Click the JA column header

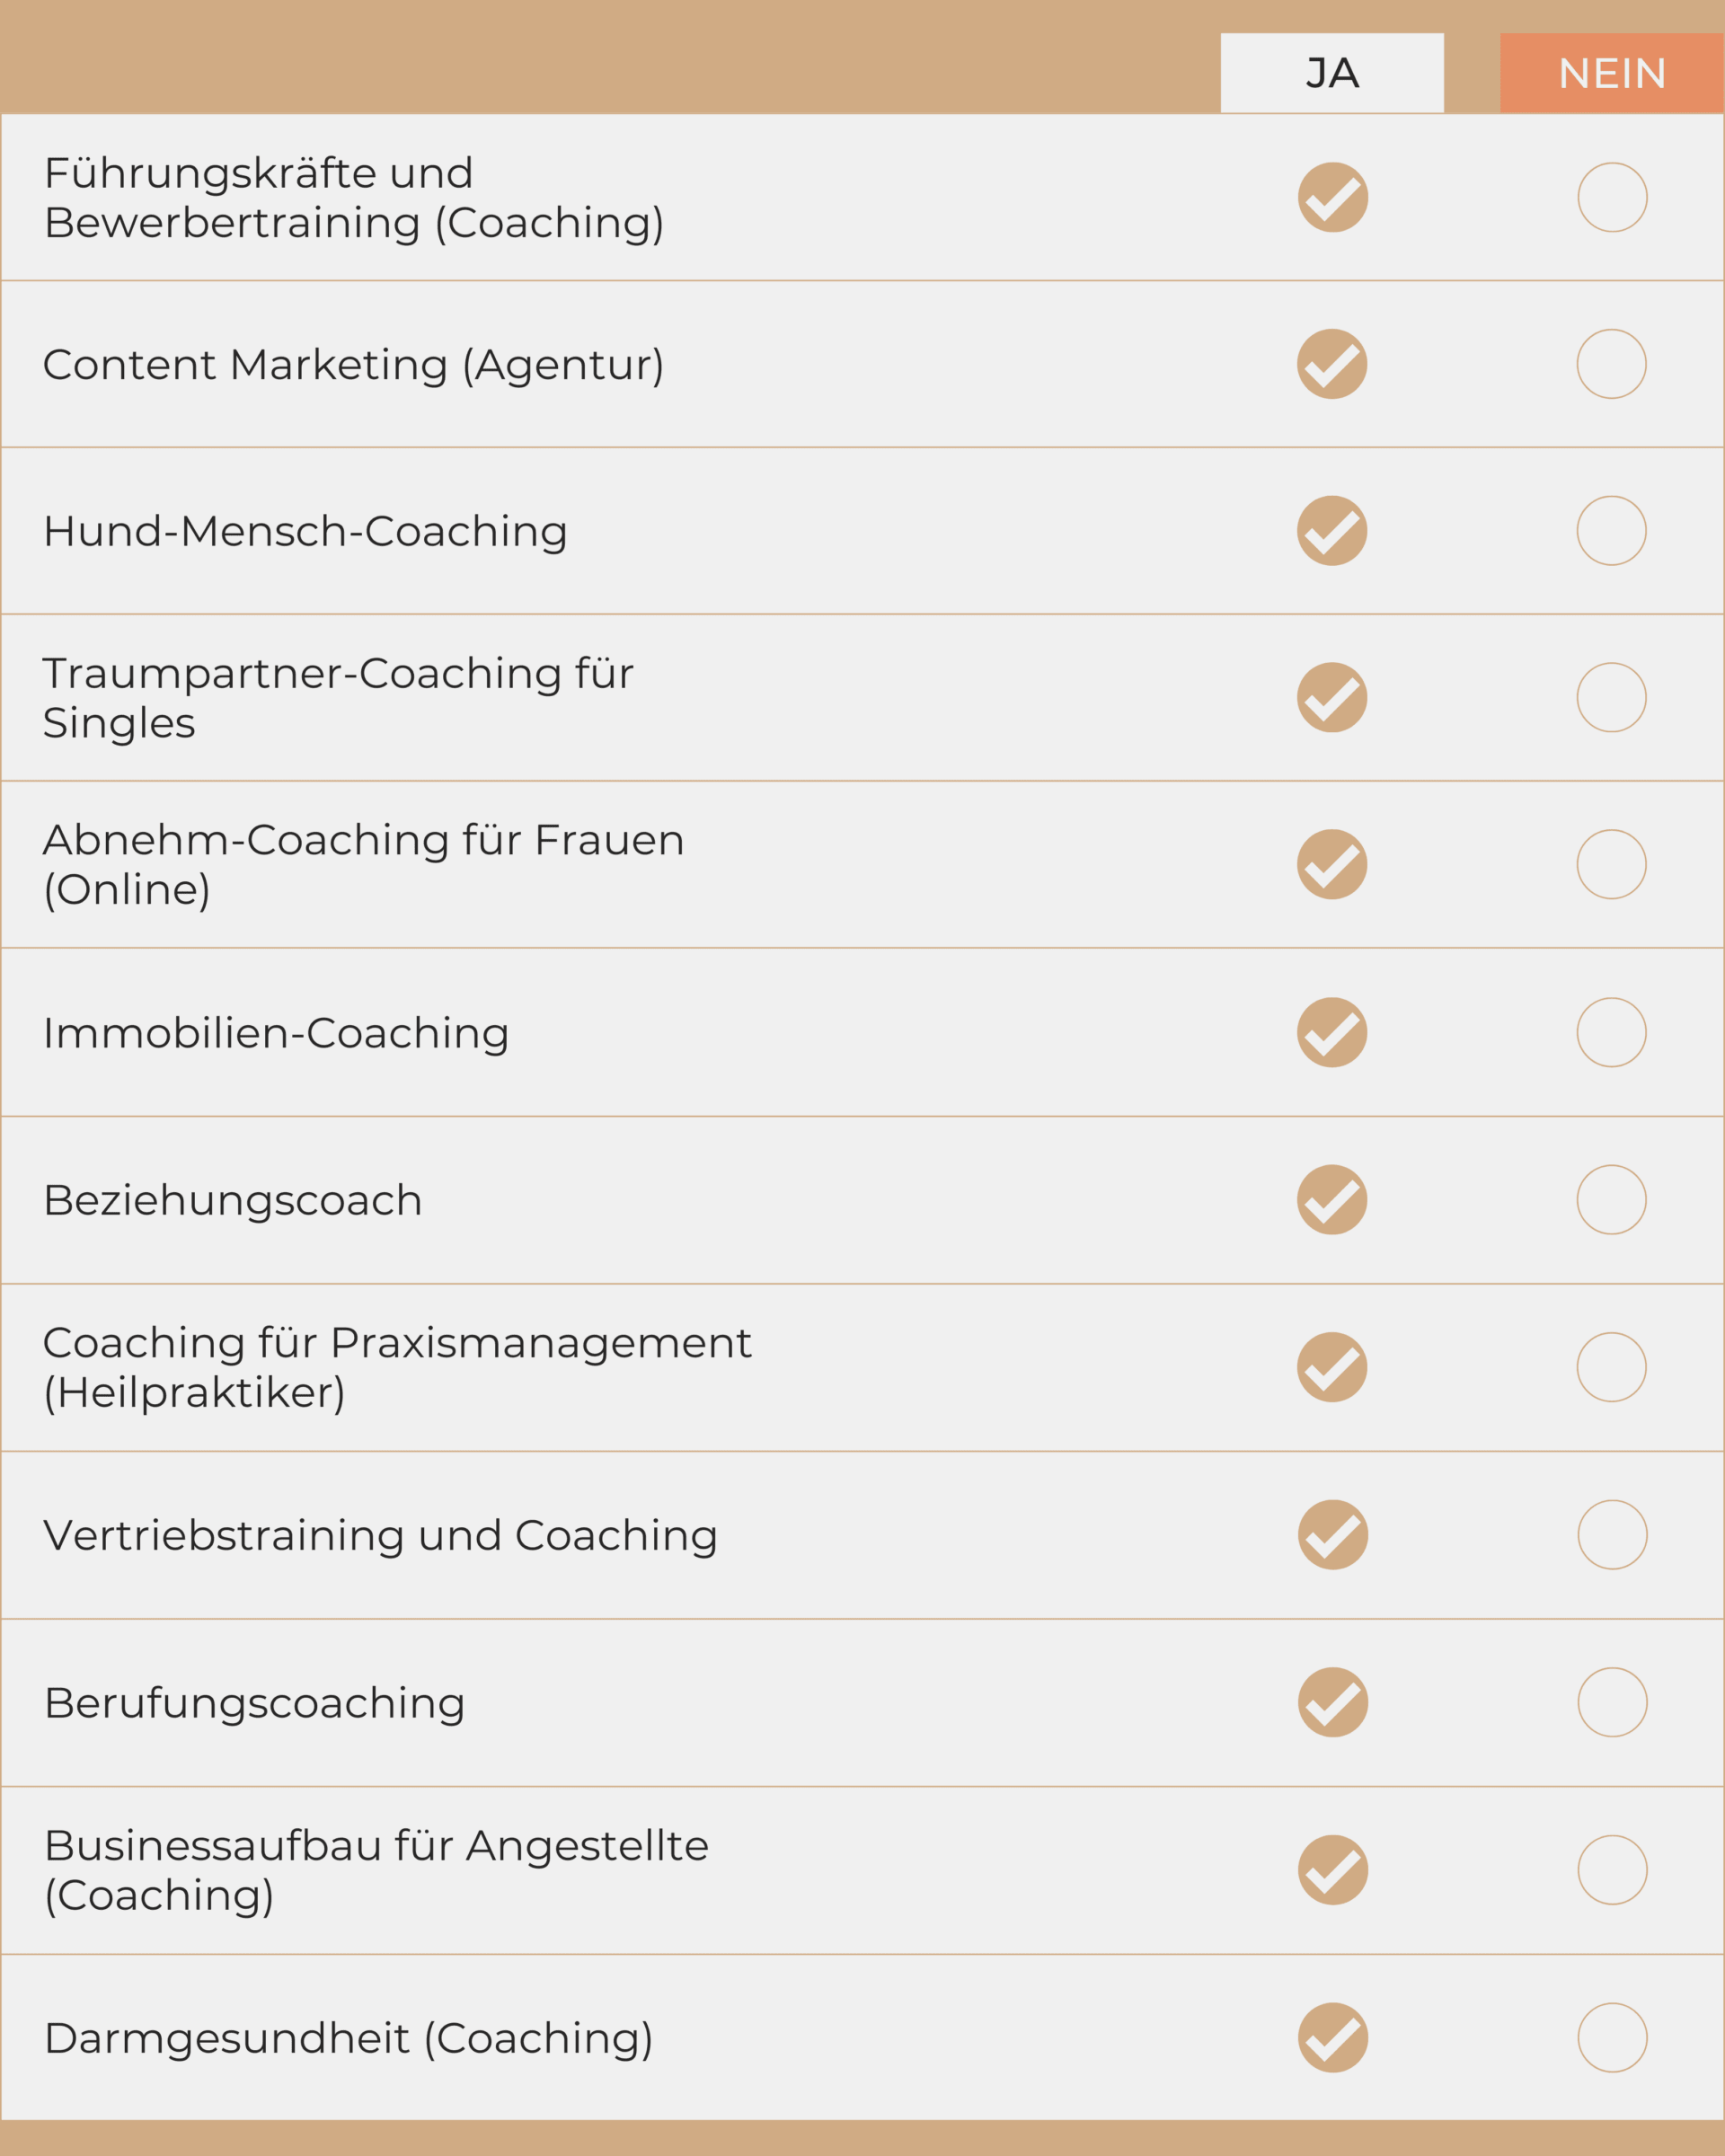1332,73
